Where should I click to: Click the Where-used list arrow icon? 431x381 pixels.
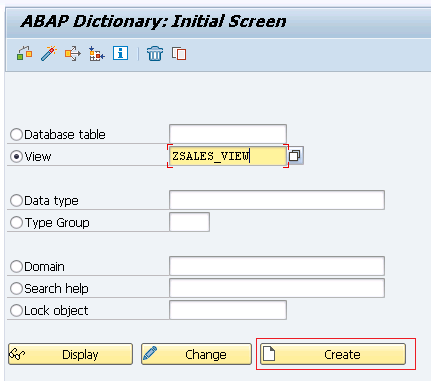click(x=73, y=53)
